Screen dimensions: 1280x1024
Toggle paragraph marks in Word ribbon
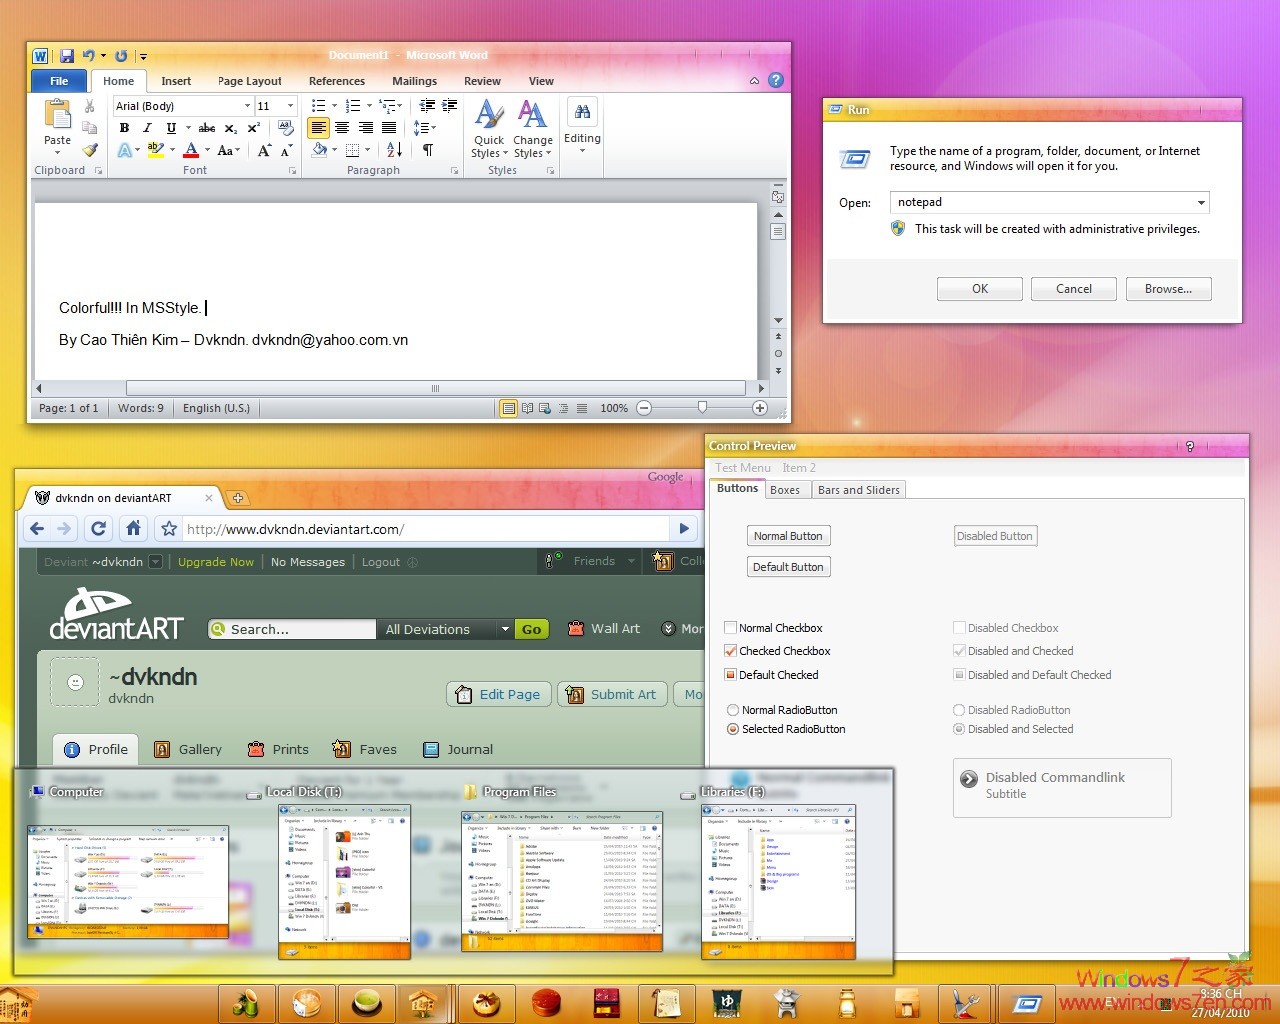tap(428, 150)
